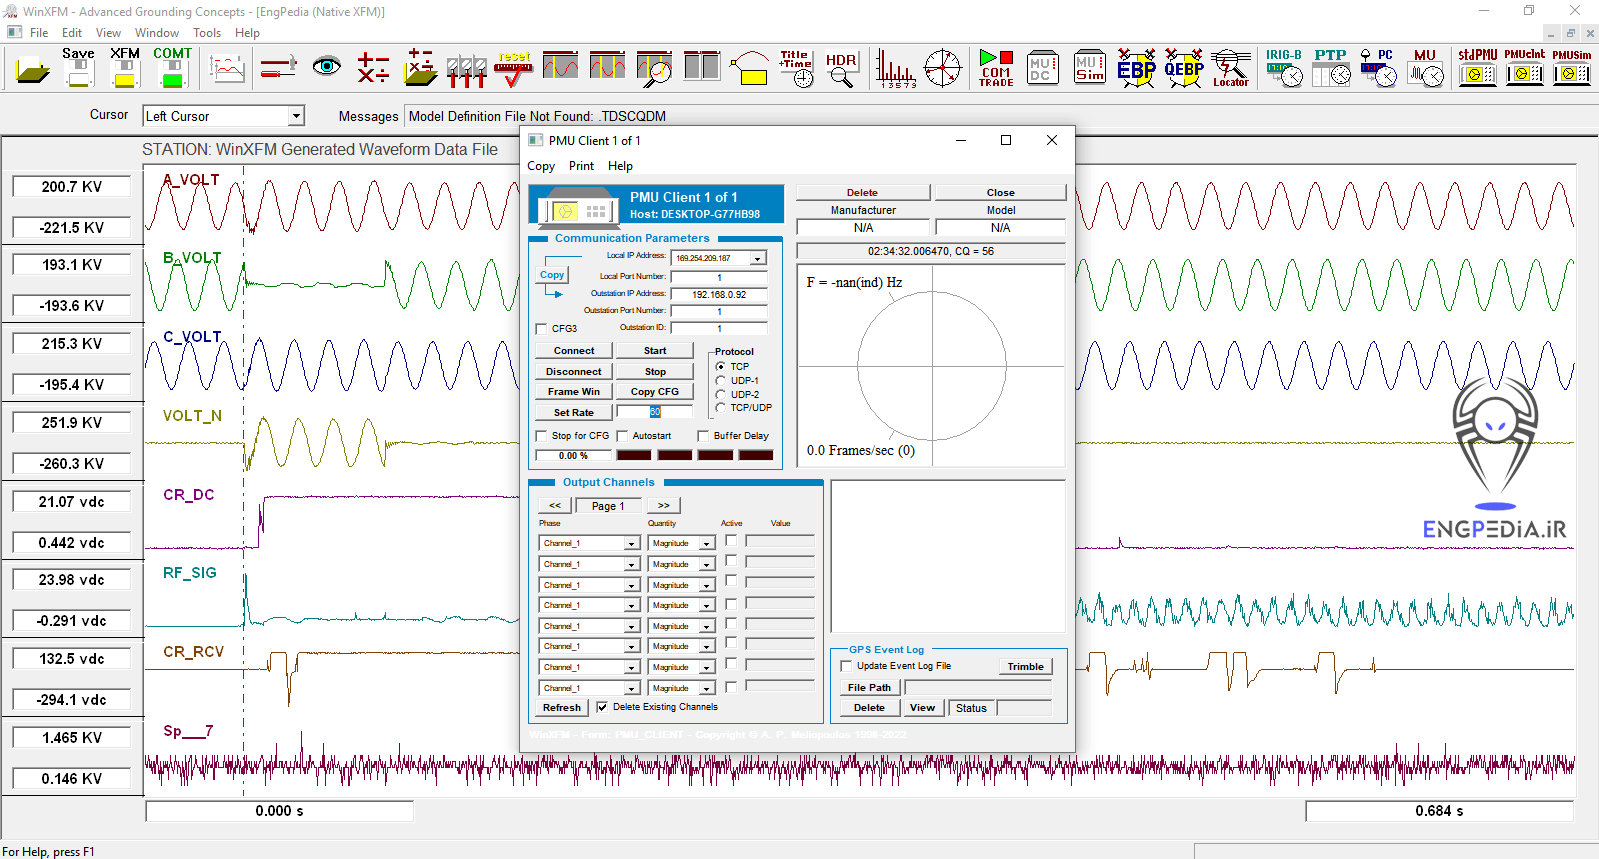Open the File menu in WinXFM

click(x=39, y=33)
